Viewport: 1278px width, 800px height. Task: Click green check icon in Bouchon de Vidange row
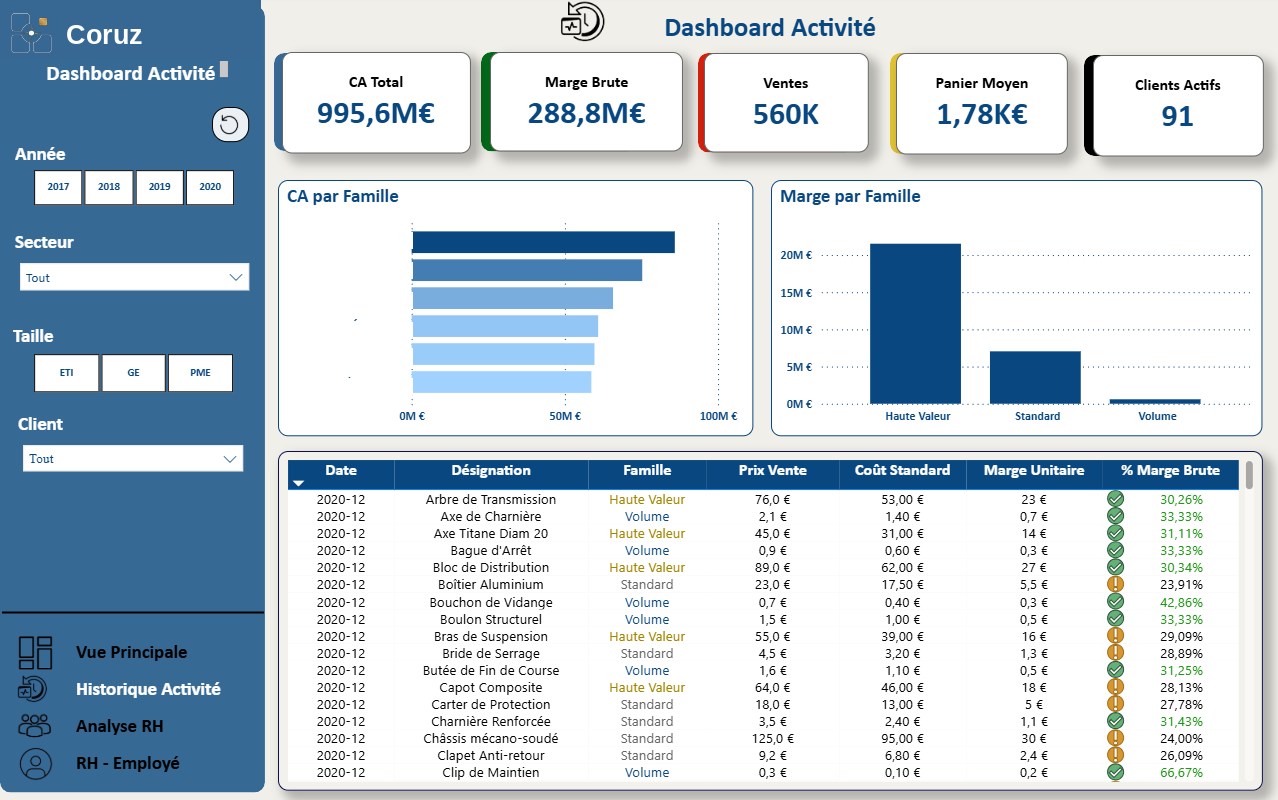point(1115,602)
